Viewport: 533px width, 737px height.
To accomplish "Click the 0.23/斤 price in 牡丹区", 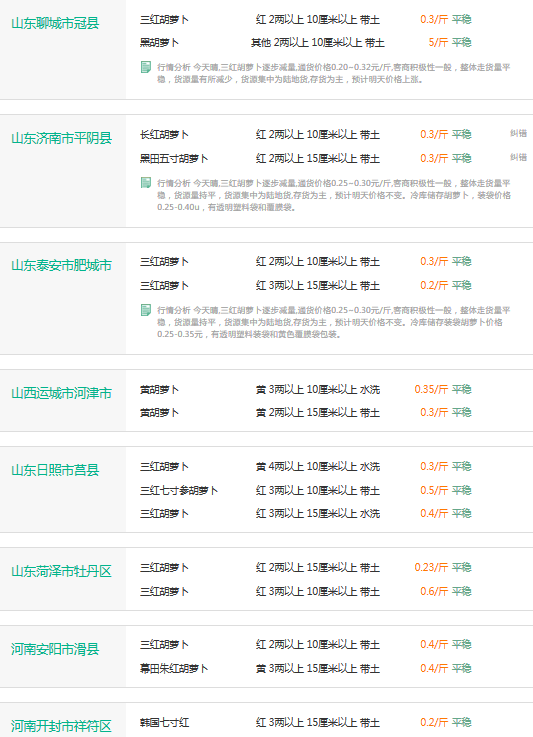I will tap(431, 567).
